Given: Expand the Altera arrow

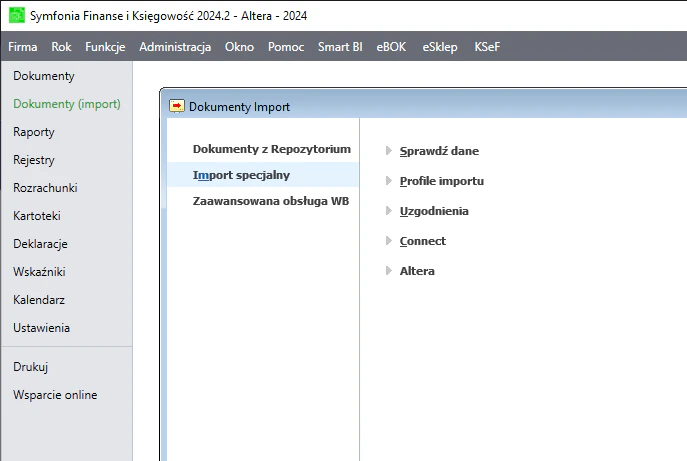Looking at the screenshot, I should tap(389, 271).
